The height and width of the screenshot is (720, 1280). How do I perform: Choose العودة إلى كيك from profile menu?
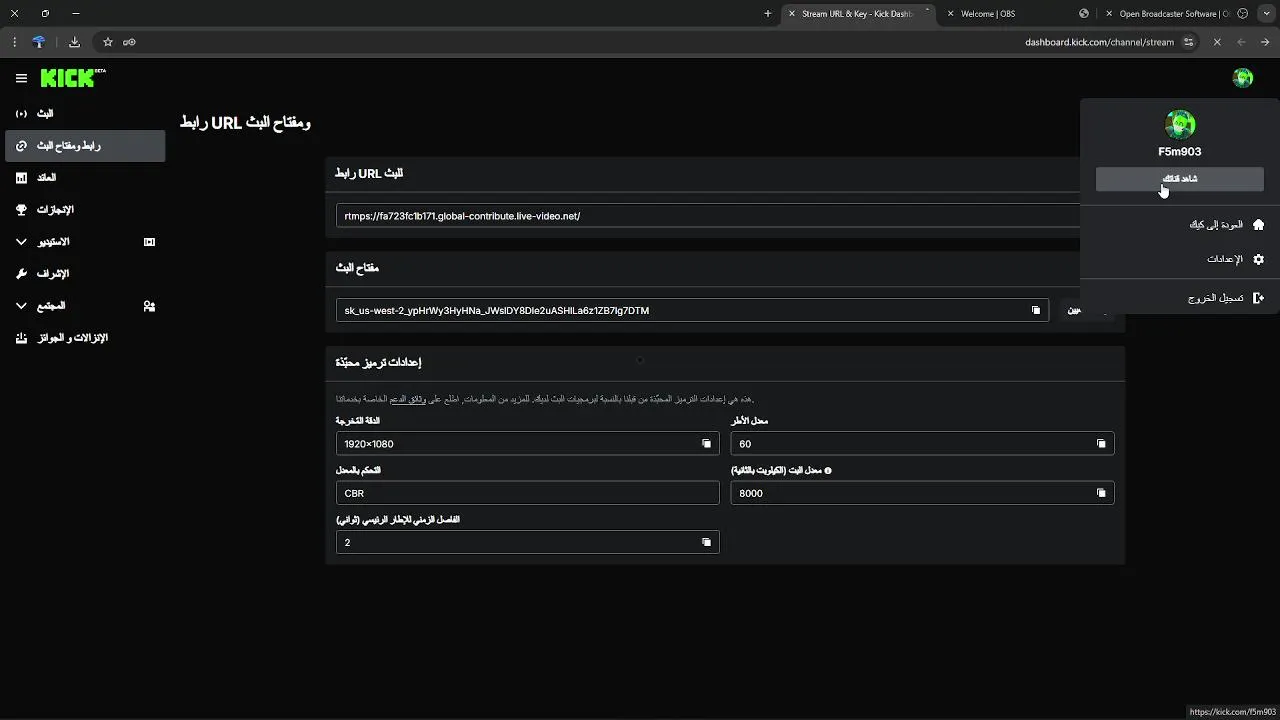click(x=1180, y=225)
